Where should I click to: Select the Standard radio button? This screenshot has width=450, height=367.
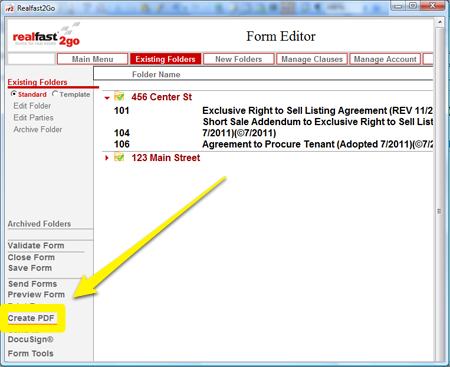tap(14, 94)
